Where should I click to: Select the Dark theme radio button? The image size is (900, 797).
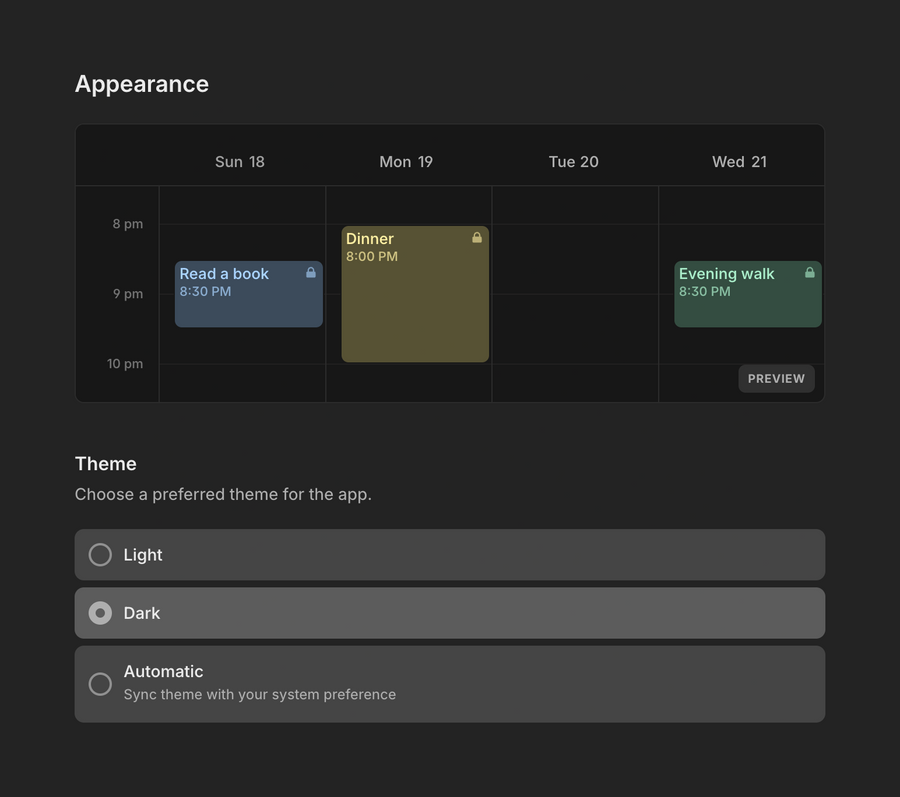click(100, 613)
